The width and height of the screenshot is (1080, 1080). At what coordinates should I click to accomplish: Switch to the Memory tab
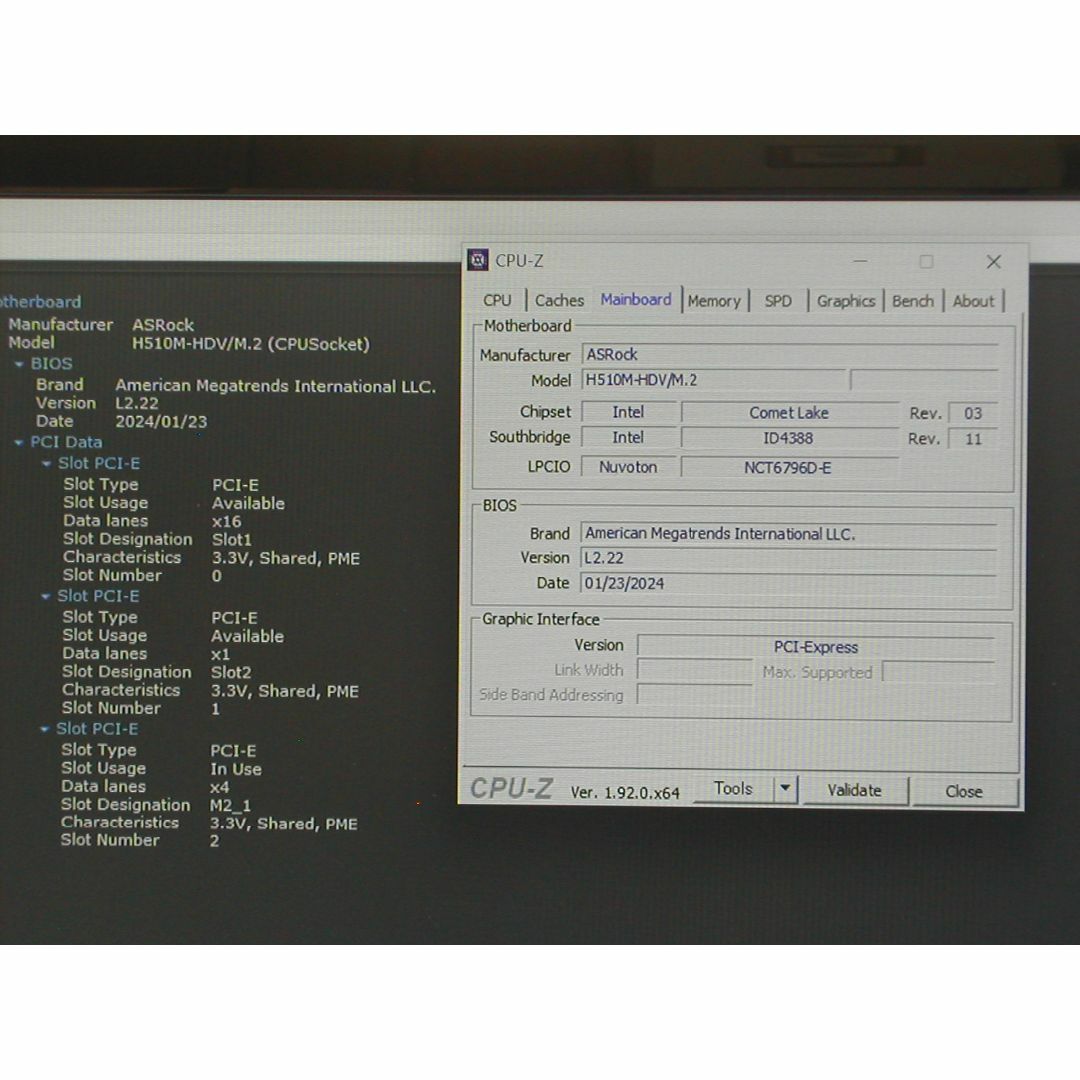tap(714, 301)
